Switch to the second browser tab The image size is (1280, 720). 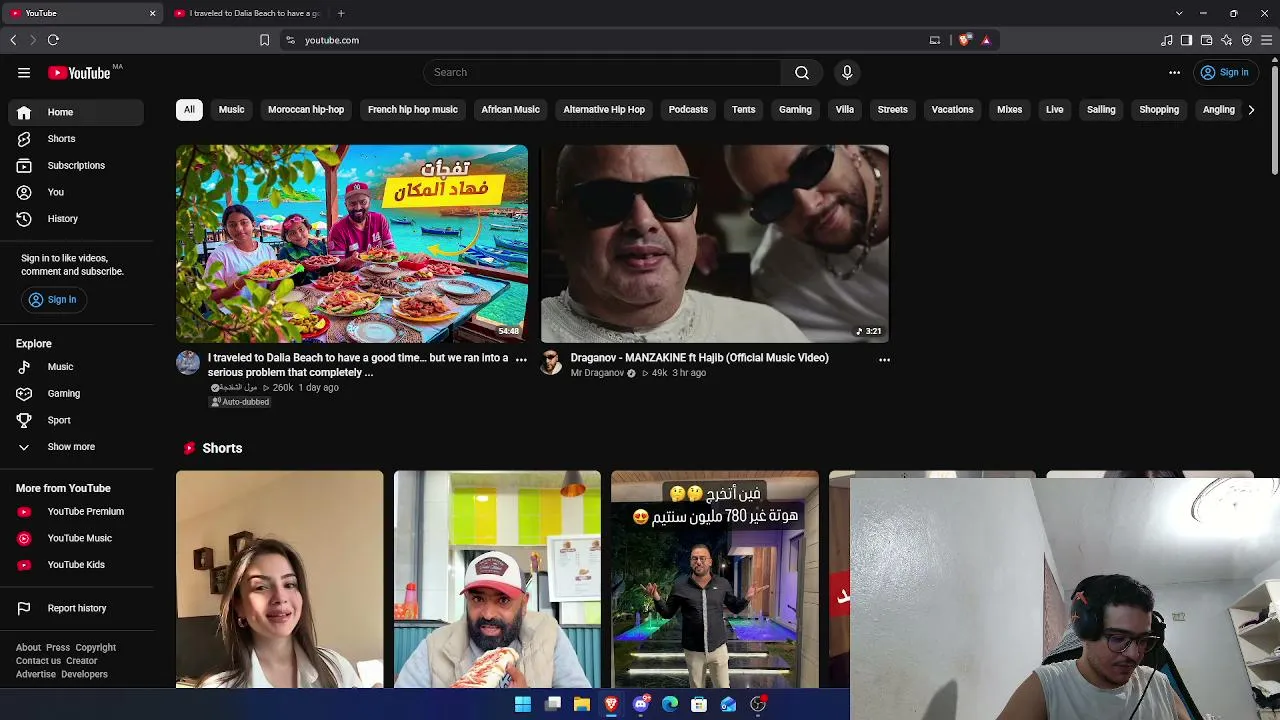247,13
